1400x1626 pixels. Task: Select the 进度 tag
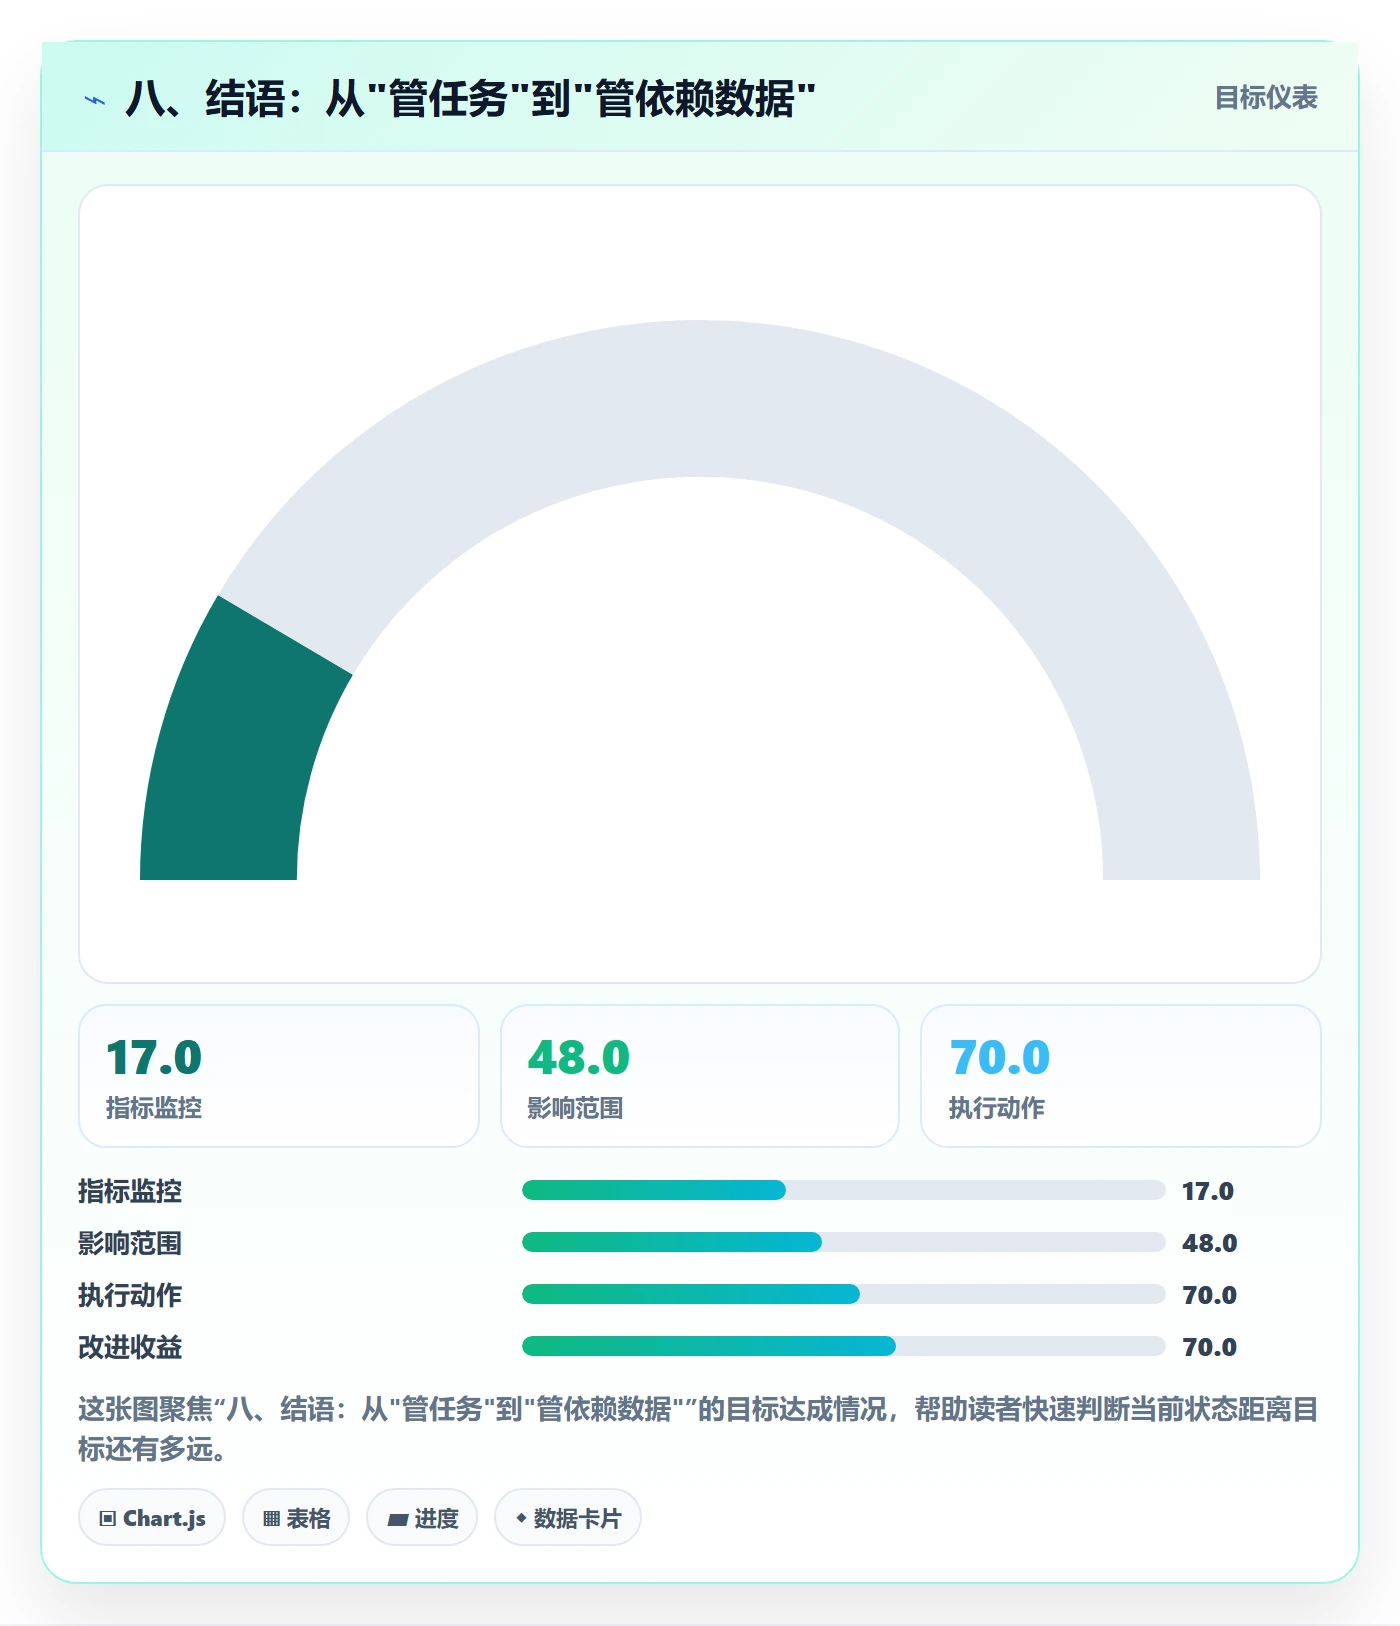click(422, 1518)
